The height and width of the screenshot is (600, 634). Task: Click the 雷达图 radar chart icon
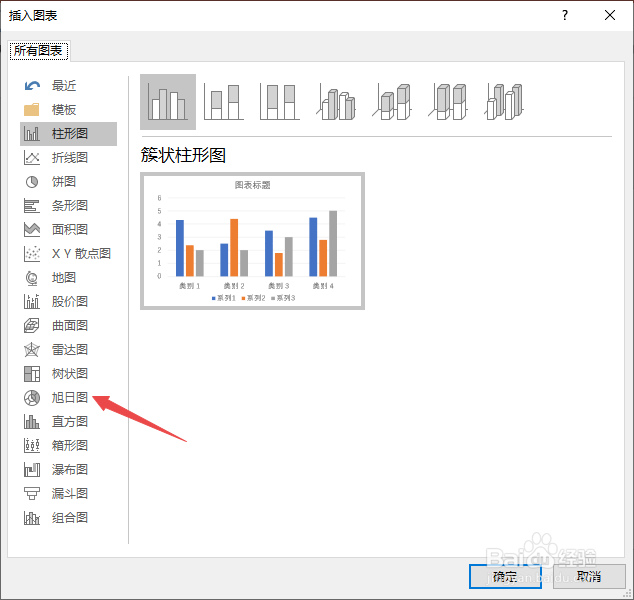pos(32,350)
